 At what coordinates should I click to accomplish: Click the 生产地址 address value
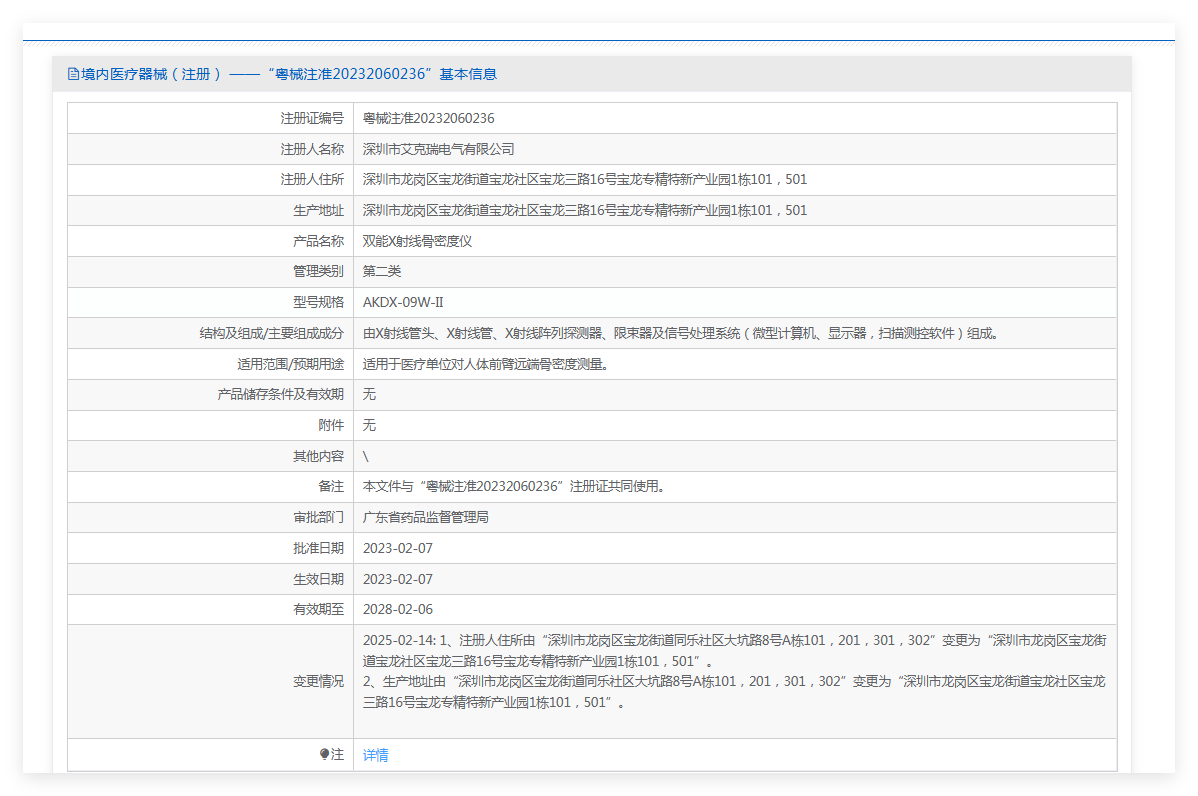click(584, 210)
